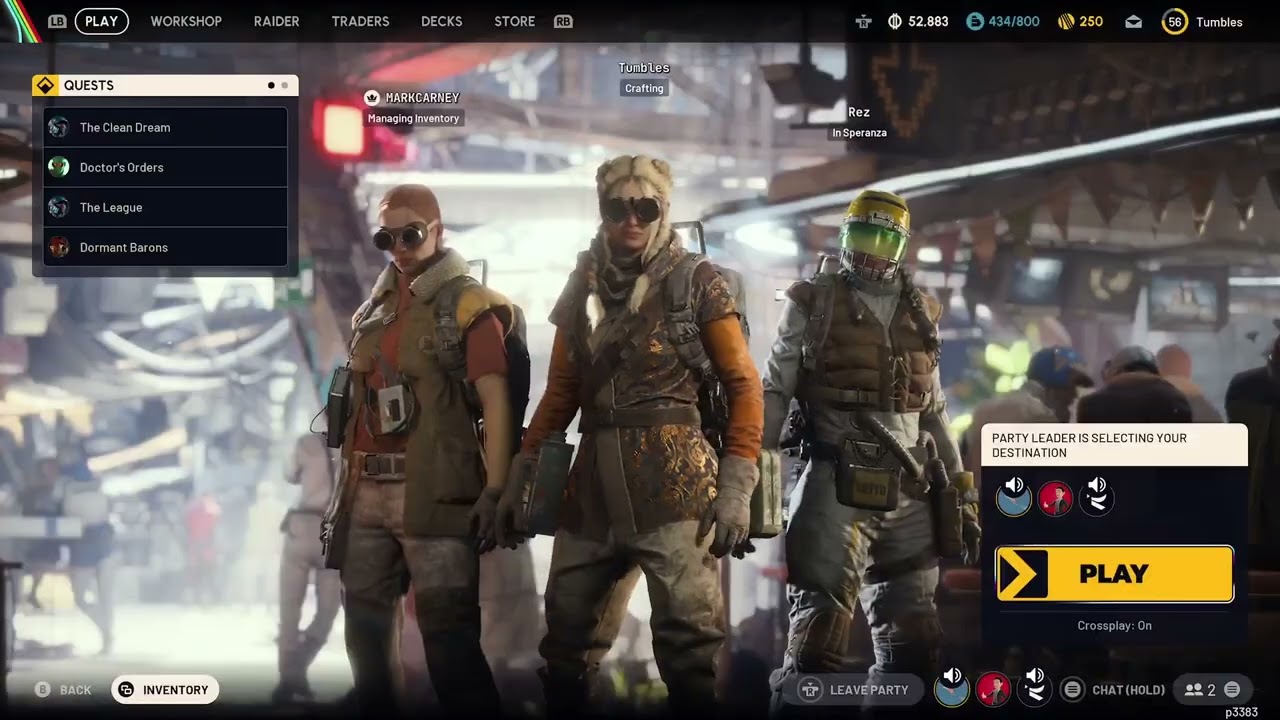
Task: Click the Dormant Barons quest icon
Action: (59, 247)
